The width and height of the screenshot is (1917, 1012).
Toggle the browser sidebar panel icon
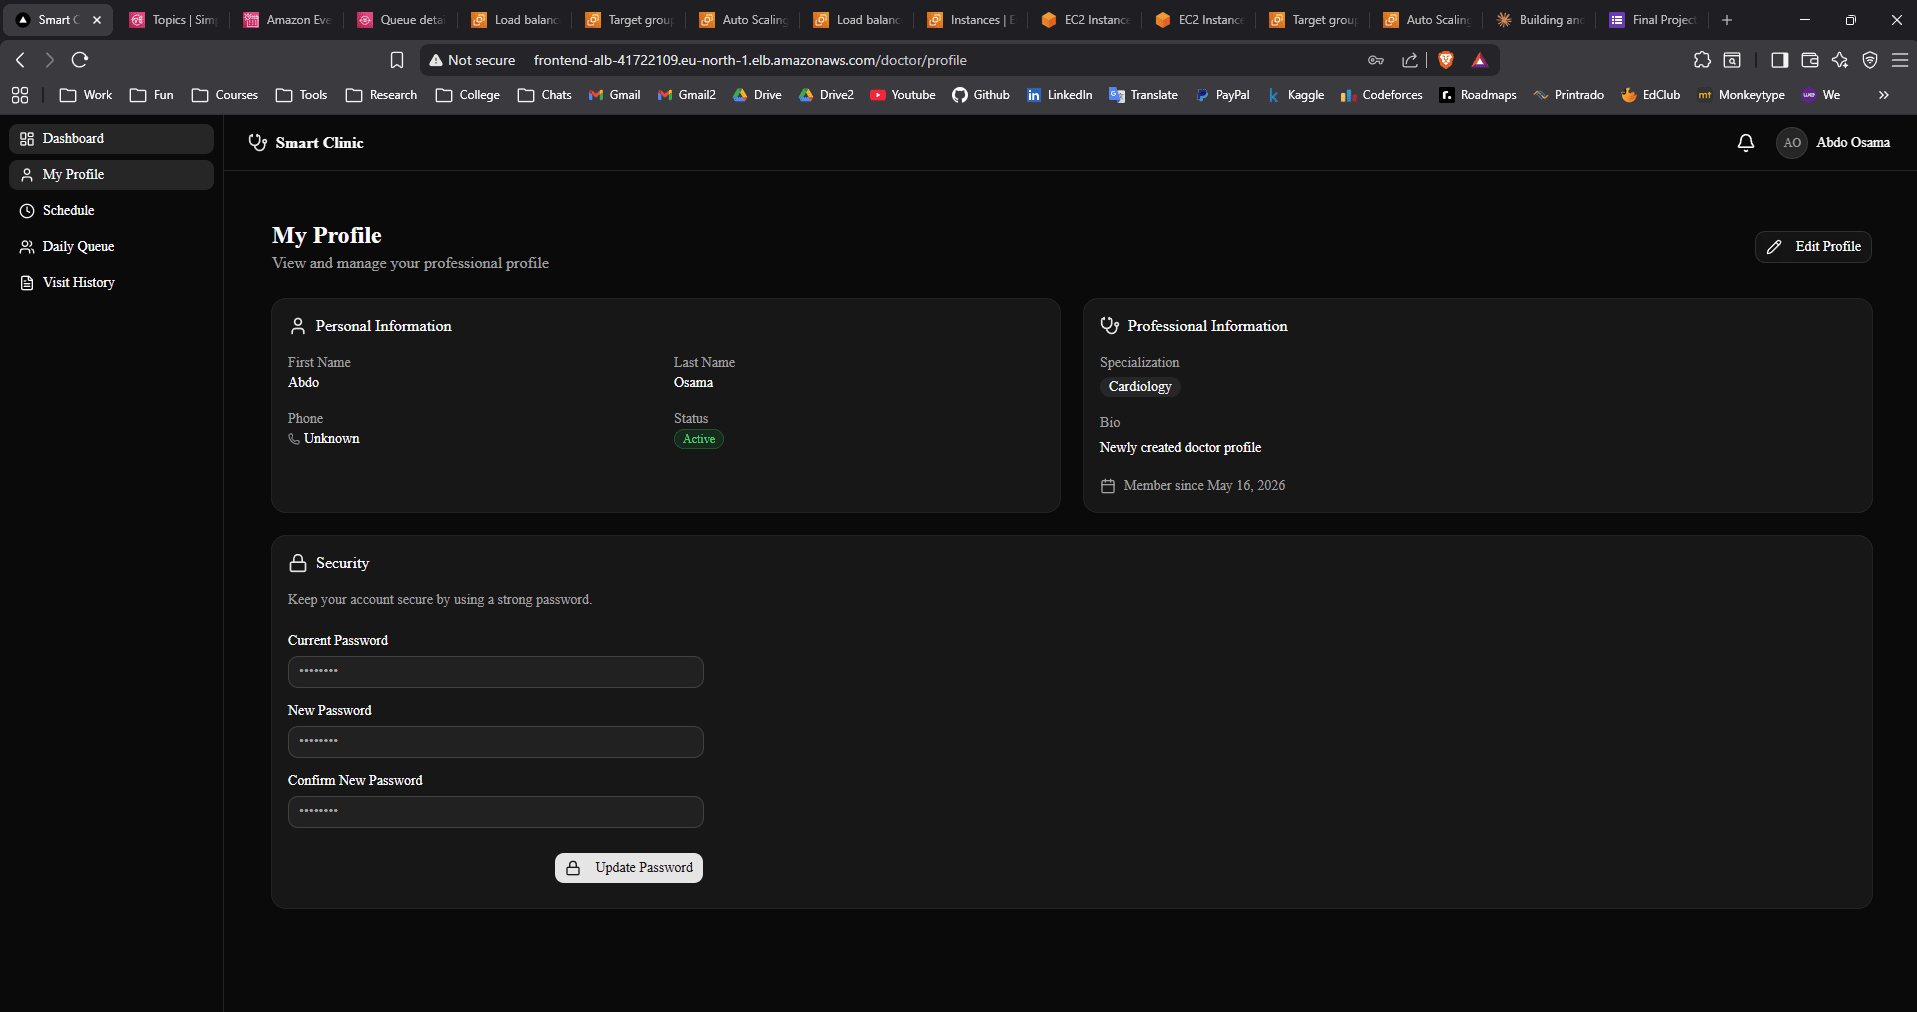click(x=1779, y=60)
